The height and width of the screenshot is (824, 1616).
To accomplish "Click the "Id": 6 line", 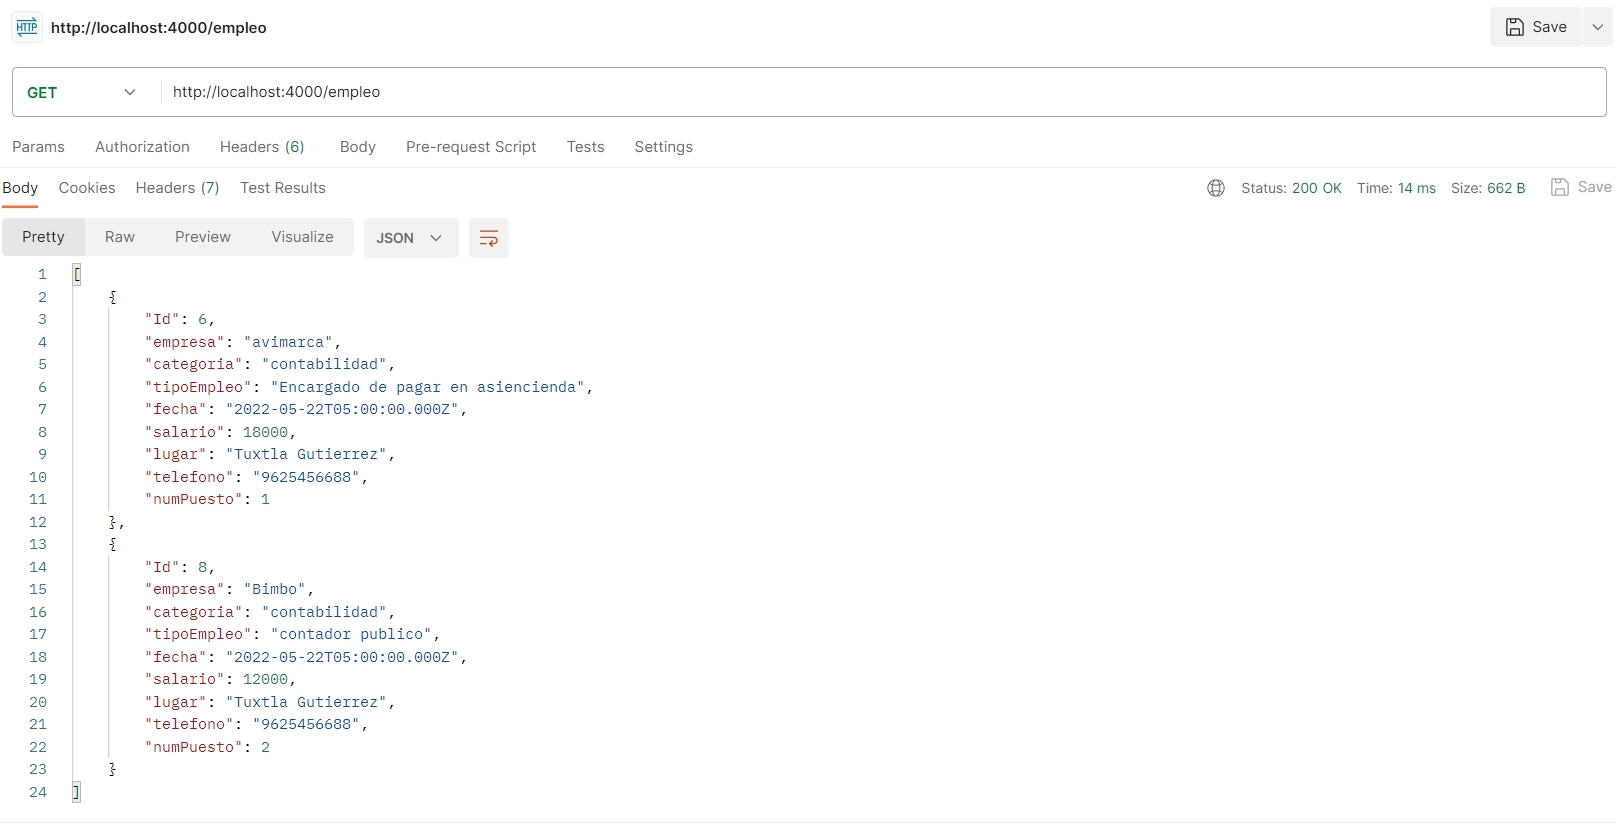I will click(x=180, y=319).
